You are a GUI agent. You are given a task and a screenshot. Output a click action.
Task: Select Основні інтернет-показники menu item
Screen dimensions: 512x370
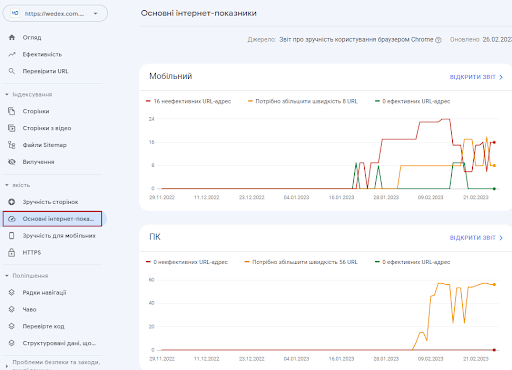point(53,219)
